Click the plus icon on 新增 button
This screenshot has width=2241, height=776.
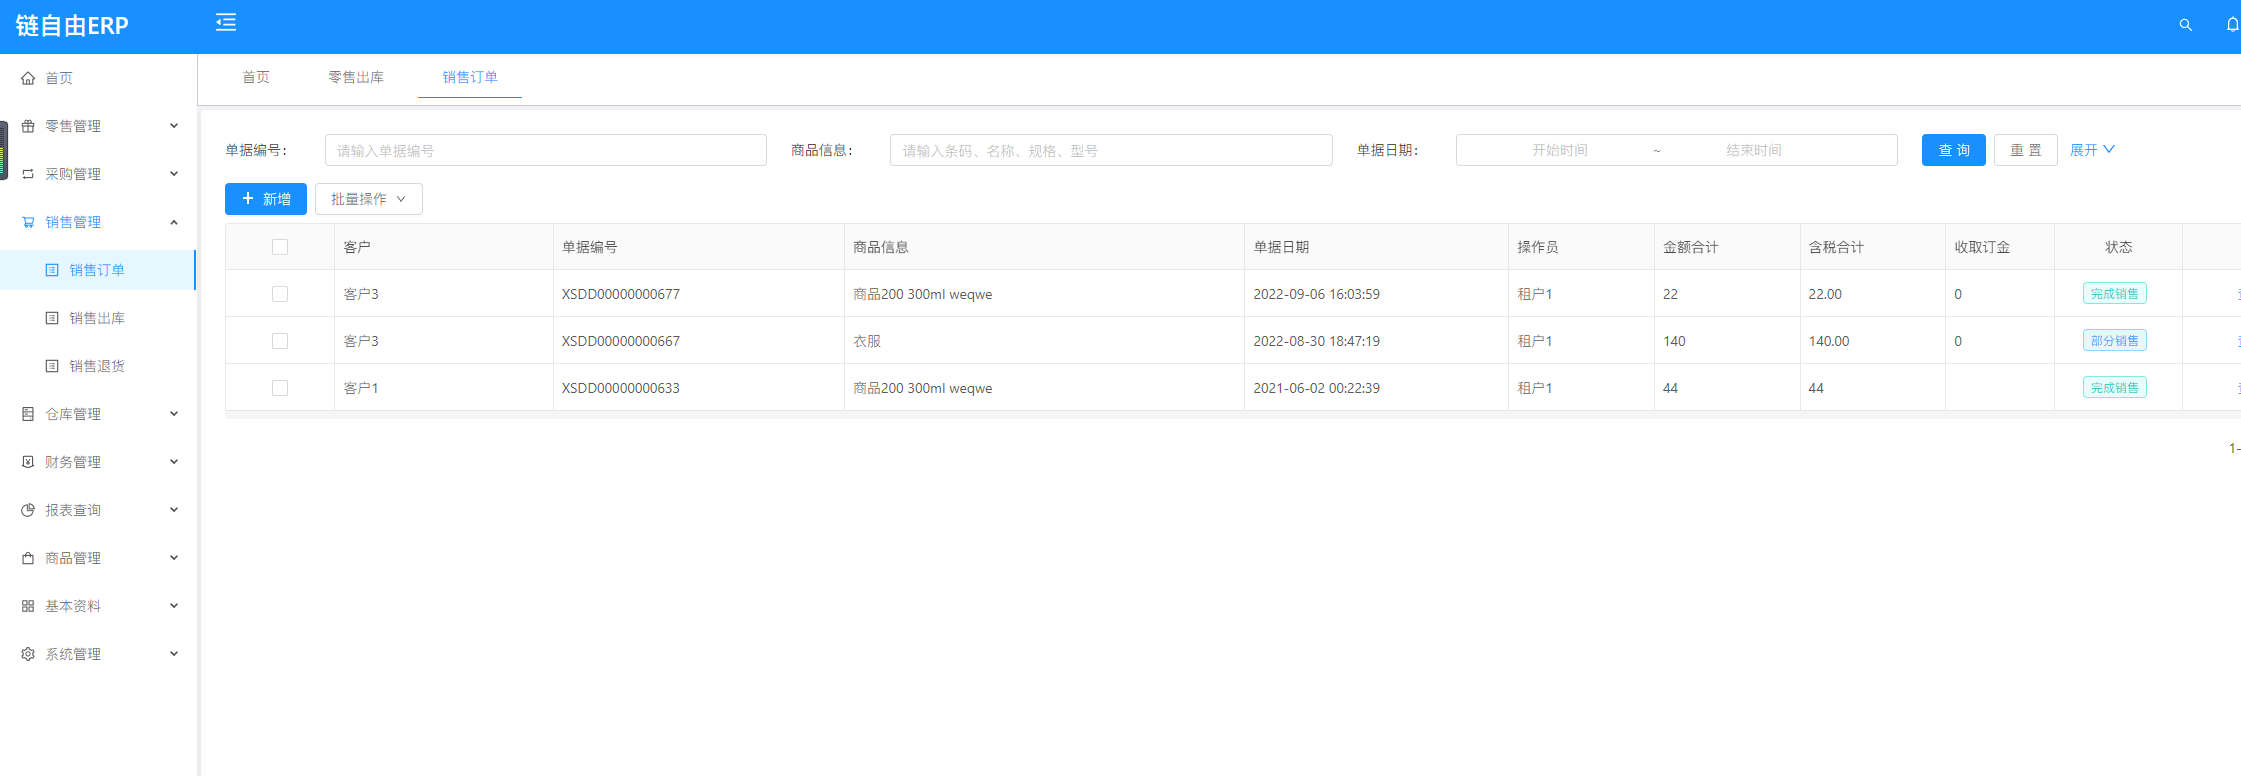pos(248,198)
